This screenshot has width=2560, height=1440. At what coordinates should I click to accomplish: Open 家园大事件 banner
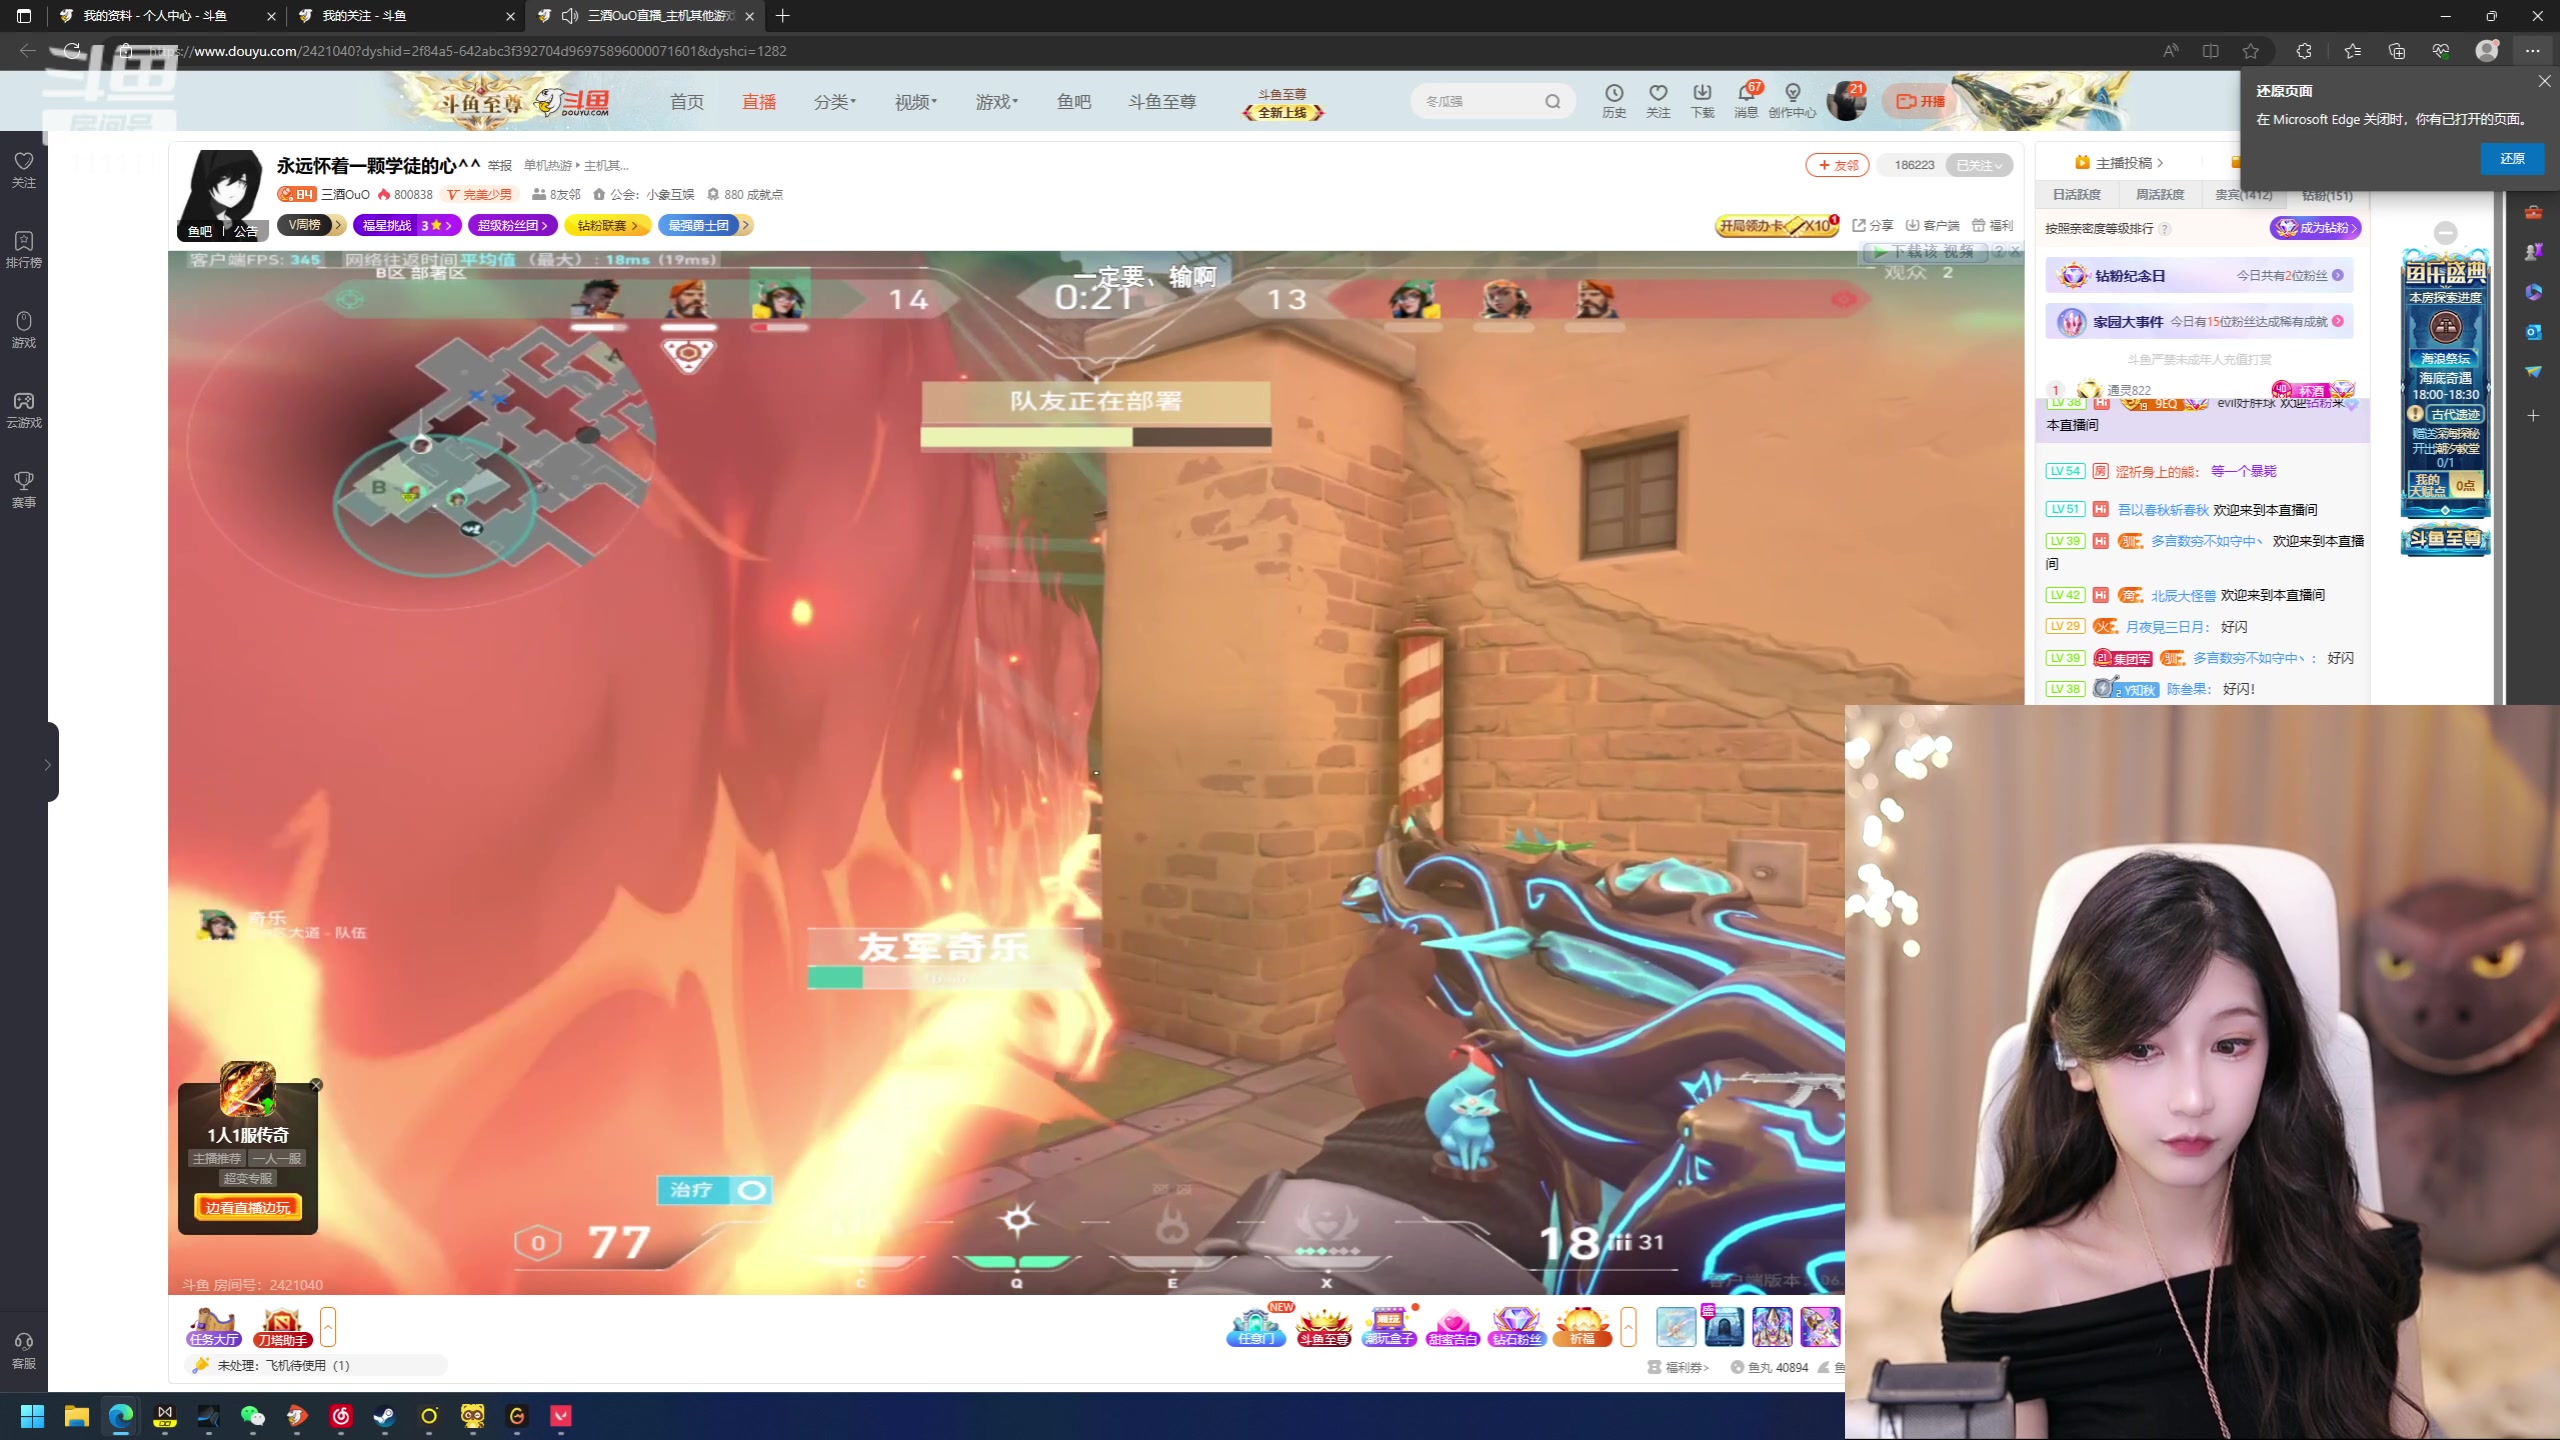[2198, 322]
